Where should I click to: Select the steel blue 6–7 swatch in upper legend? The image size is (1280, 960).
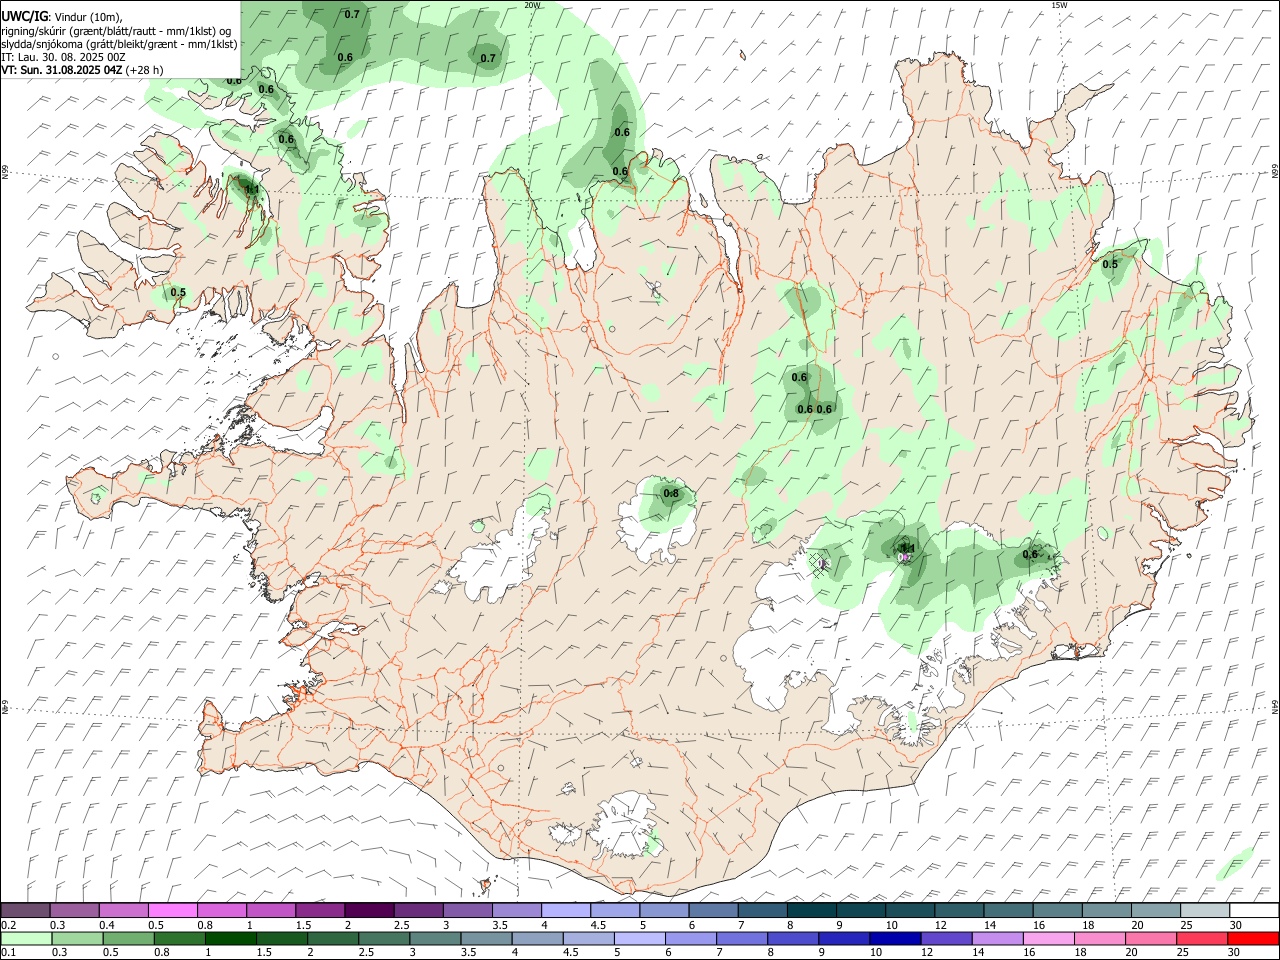point(713,911)
